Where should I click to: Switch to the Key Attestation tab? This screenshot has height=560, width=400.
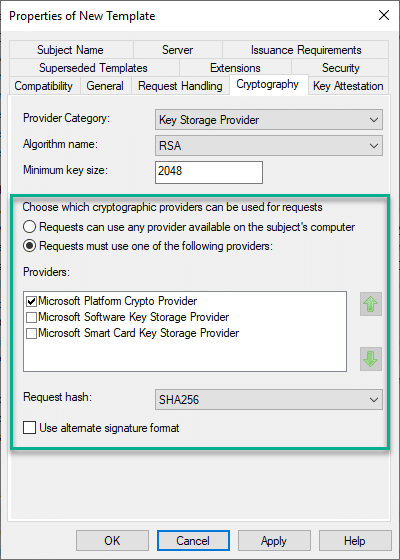[348, 86]
